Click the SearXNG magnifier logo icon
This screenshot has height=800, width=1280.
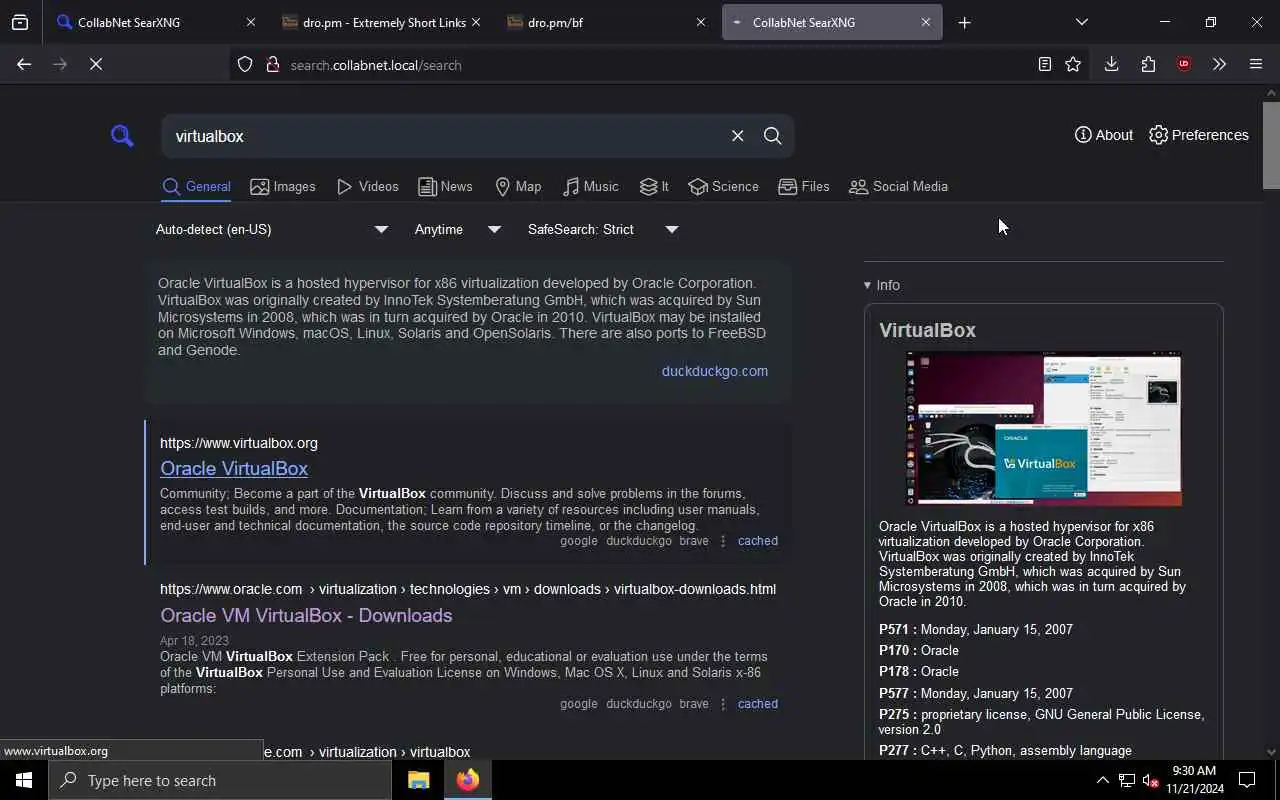point(122,136)
